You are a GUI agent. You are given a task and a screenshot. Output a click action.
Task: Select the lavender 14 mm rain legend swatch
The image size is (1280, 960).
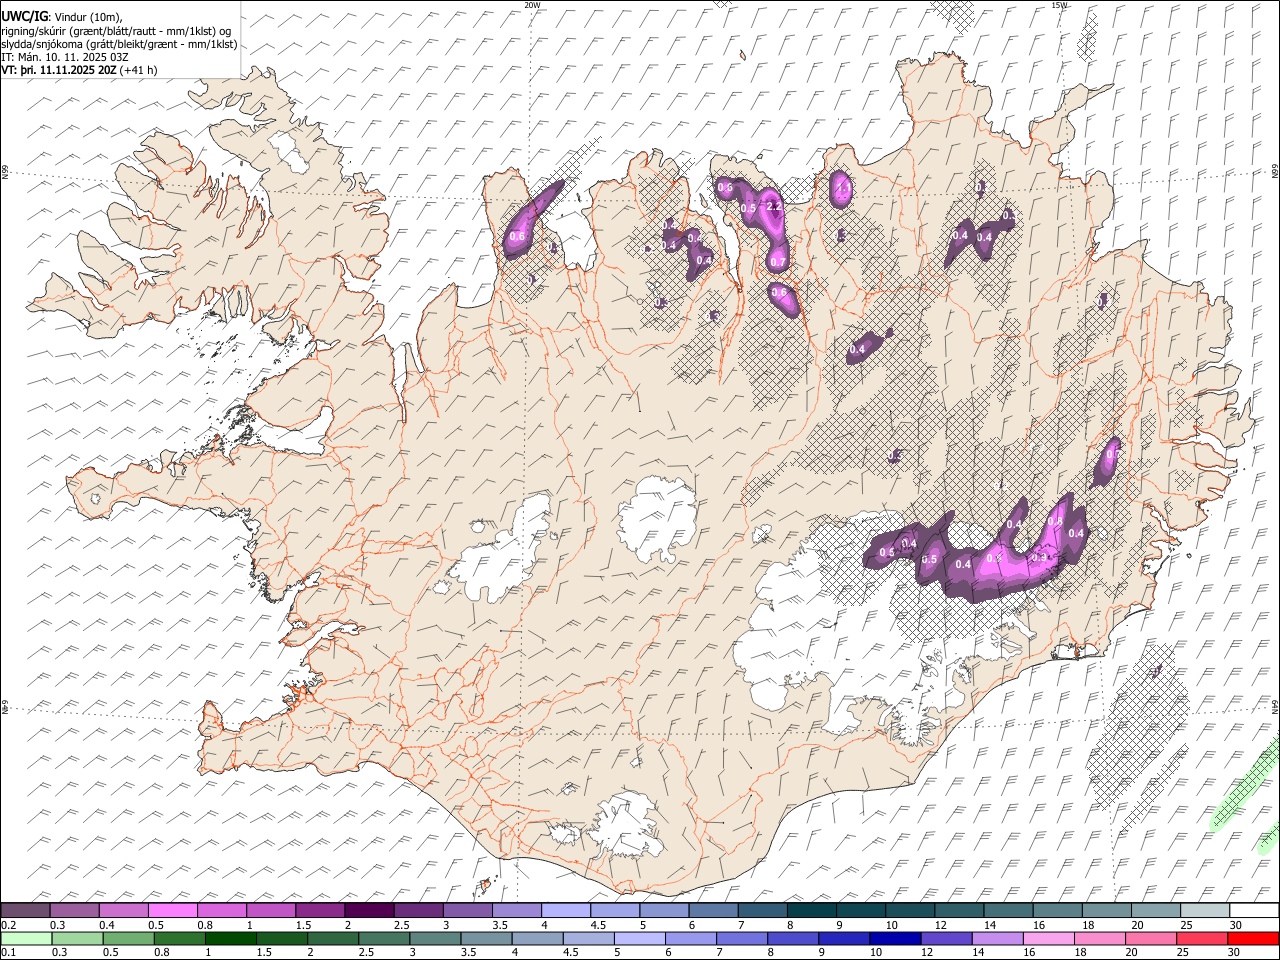click(997, 938)
